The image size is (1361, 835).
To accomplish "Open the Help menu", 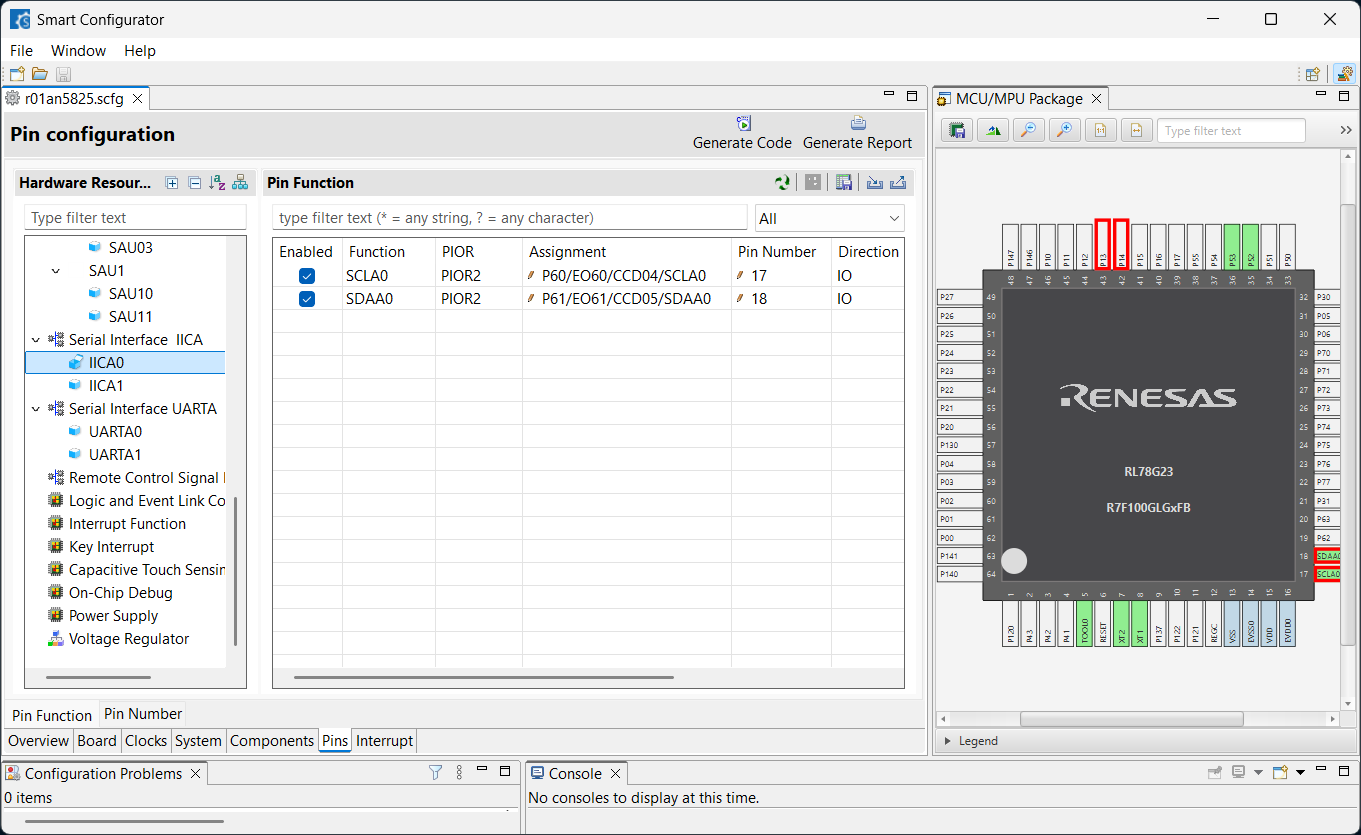I will coord(139,51).
